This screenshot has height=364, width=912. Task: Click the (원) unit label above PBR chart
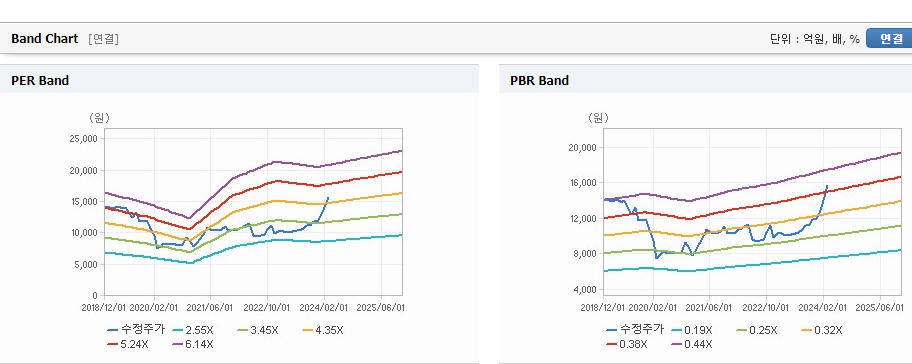click(x=598, y=118)
